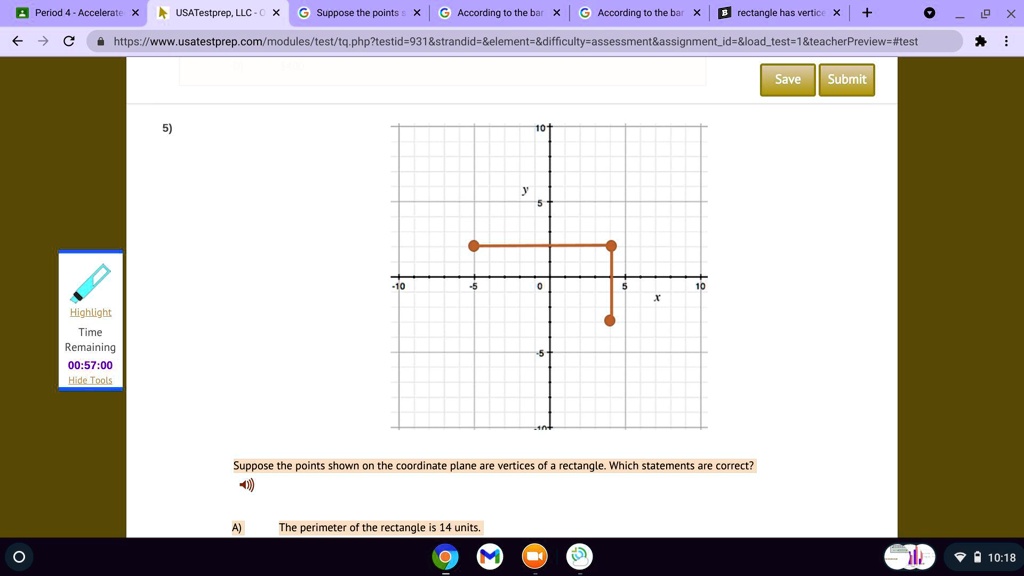Screen dimensions: 1024x576
Task: Reload the page with the refresh icon
Action: 67,41
